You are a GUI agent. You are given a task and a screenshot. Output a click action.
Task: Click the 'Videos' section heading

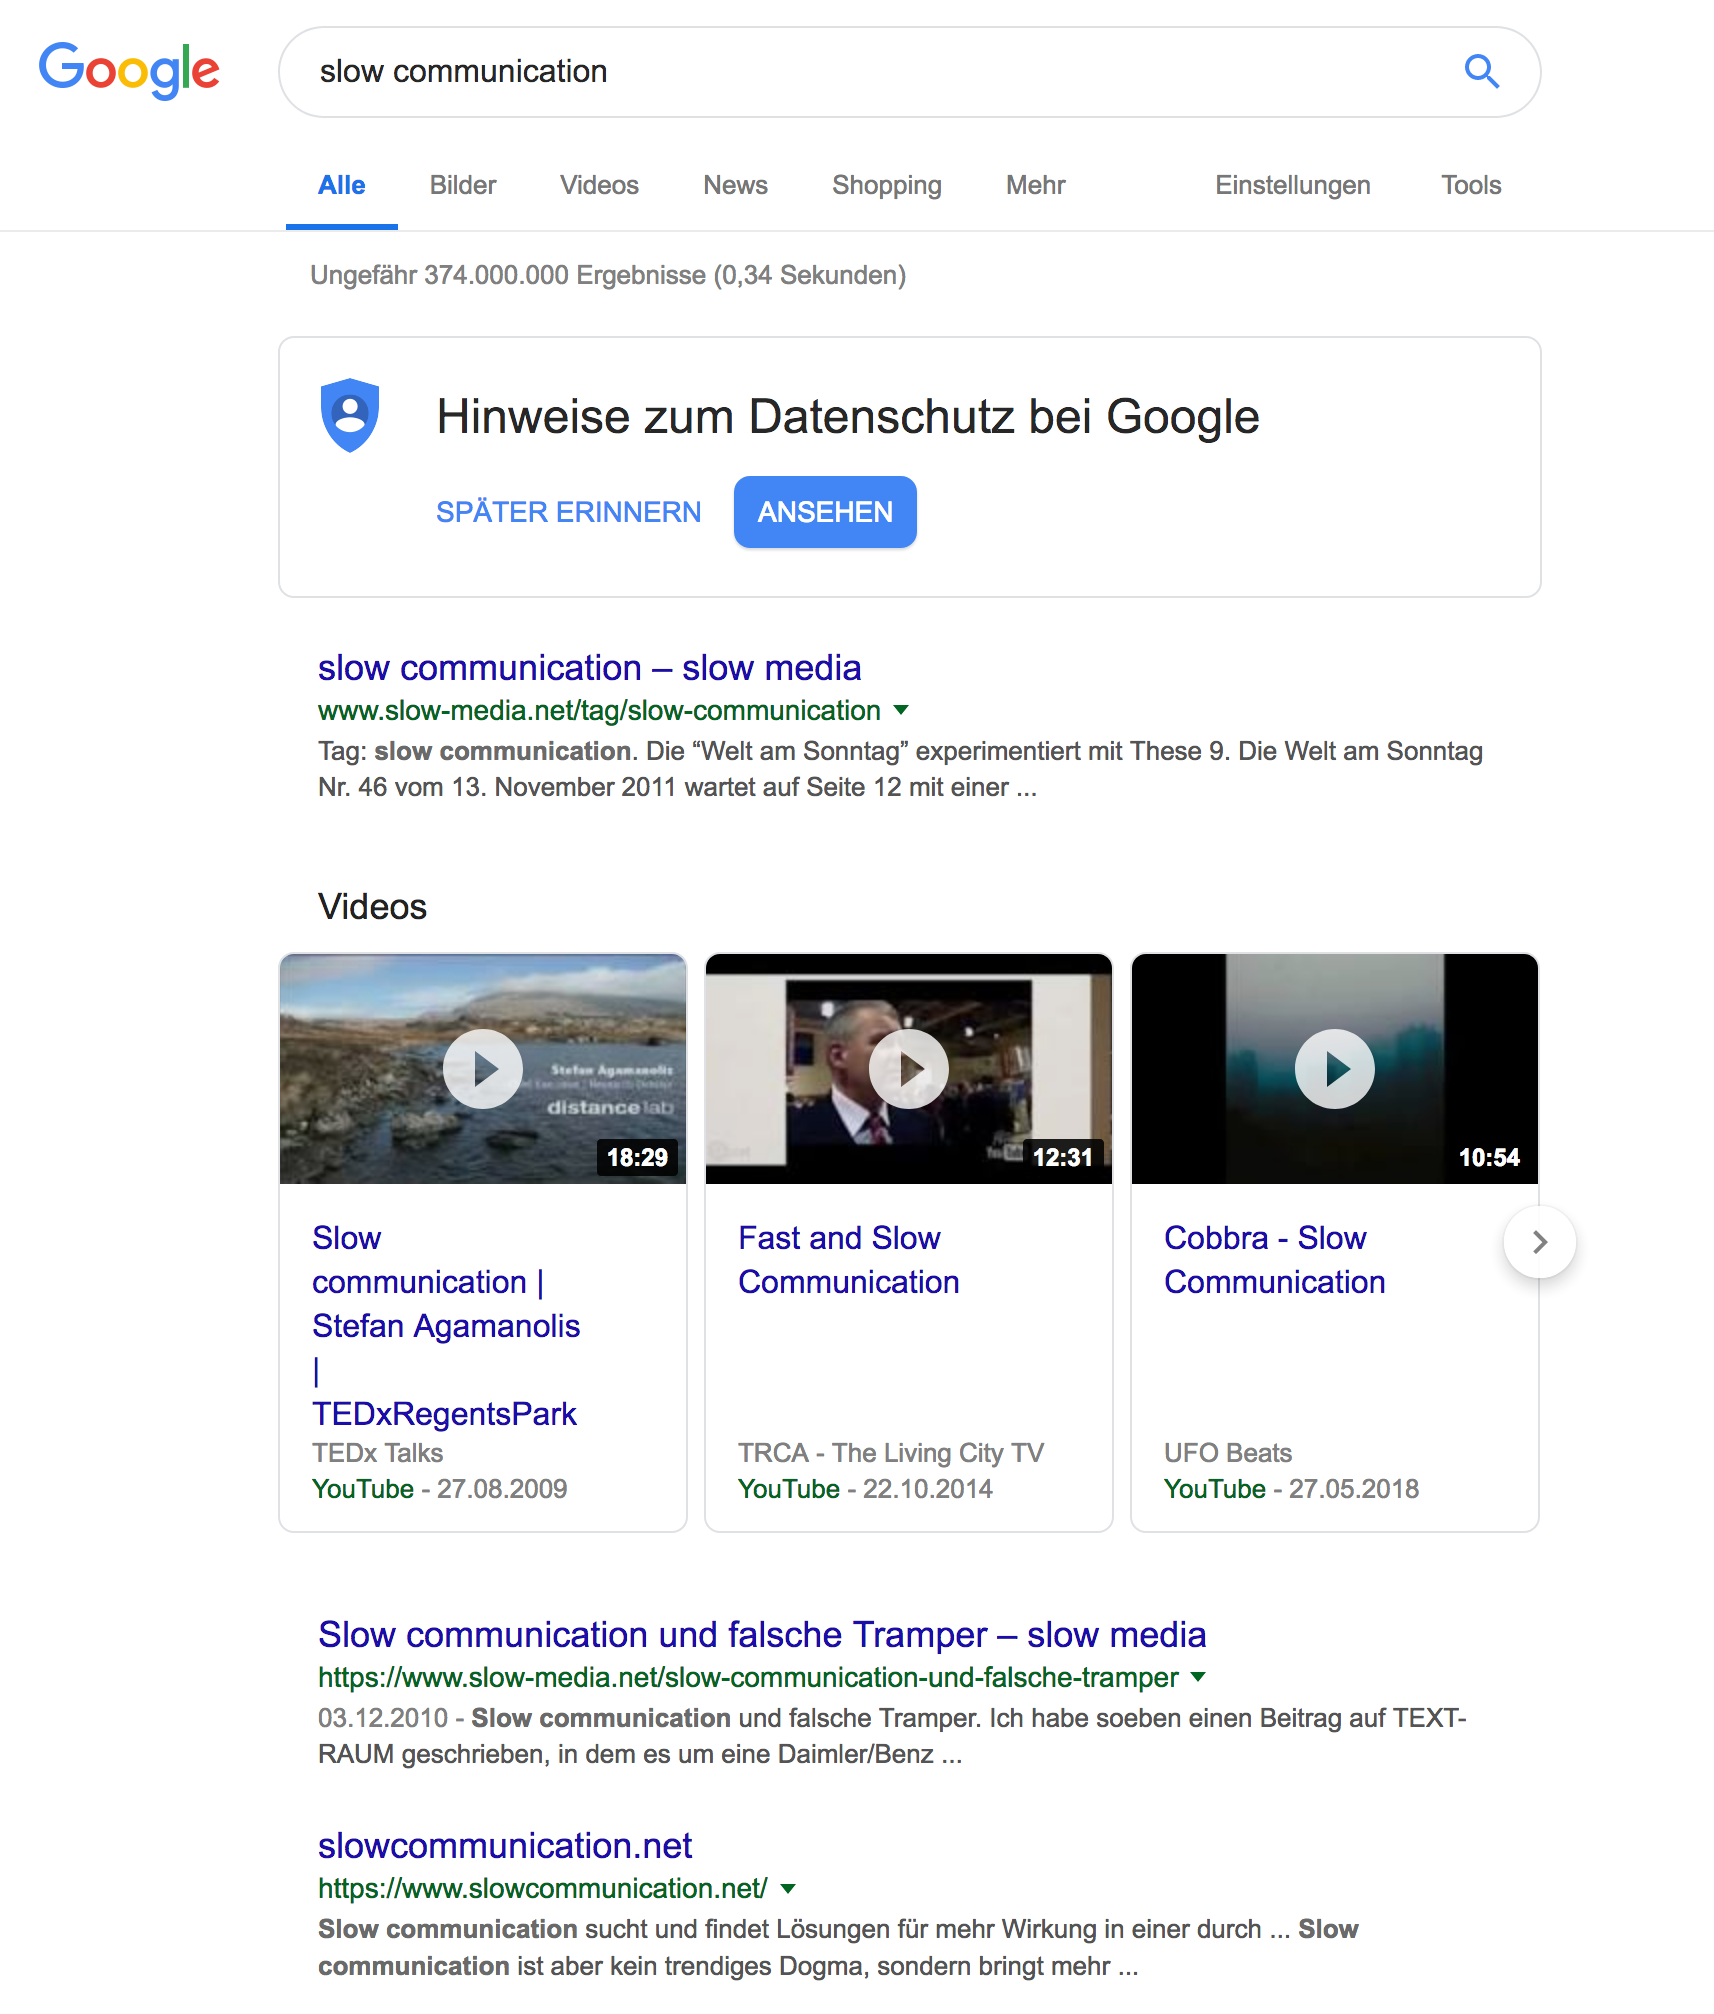[372, 907]
